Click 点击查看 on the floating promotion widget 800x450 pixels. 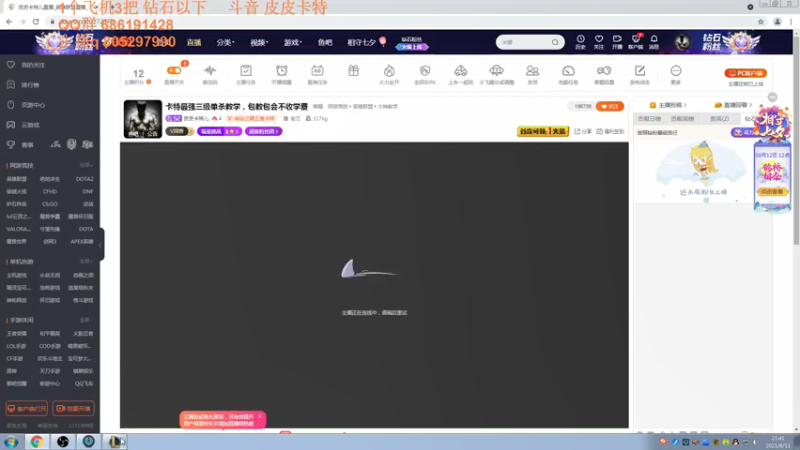(x=771, y=192)
